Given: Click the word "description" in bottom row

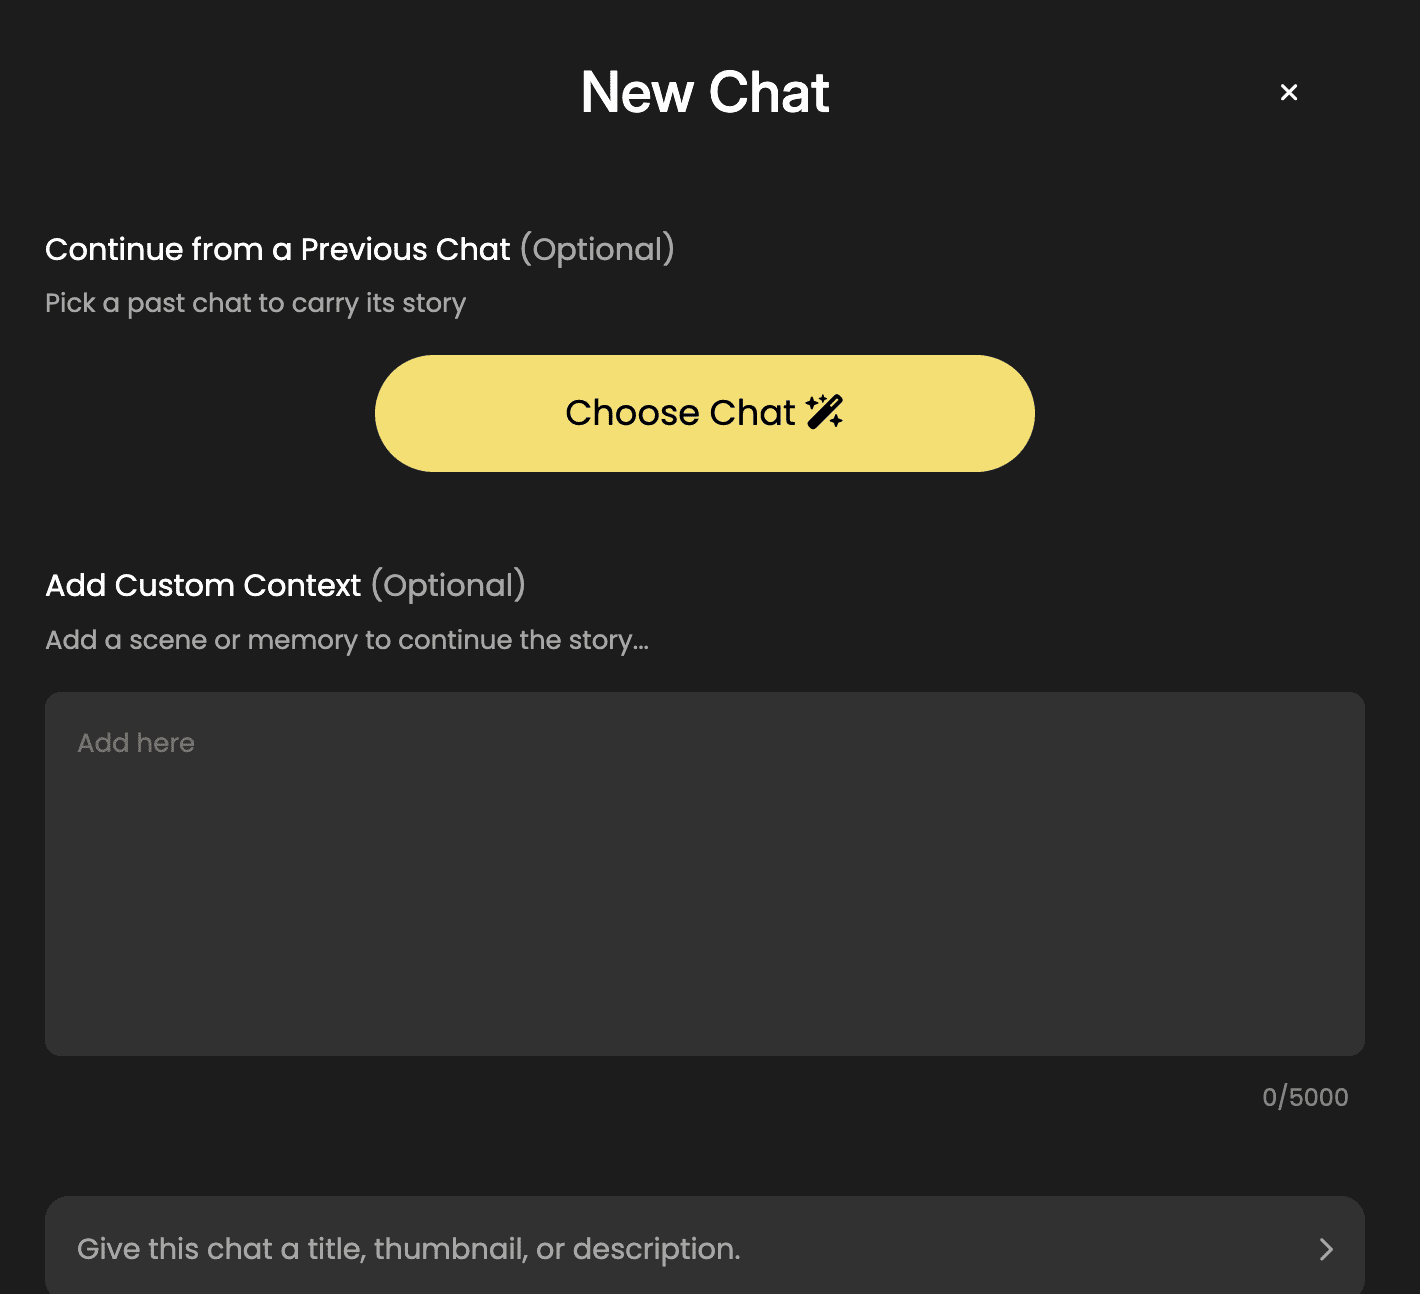Looking at the screenshot, I should (655, 1249).
